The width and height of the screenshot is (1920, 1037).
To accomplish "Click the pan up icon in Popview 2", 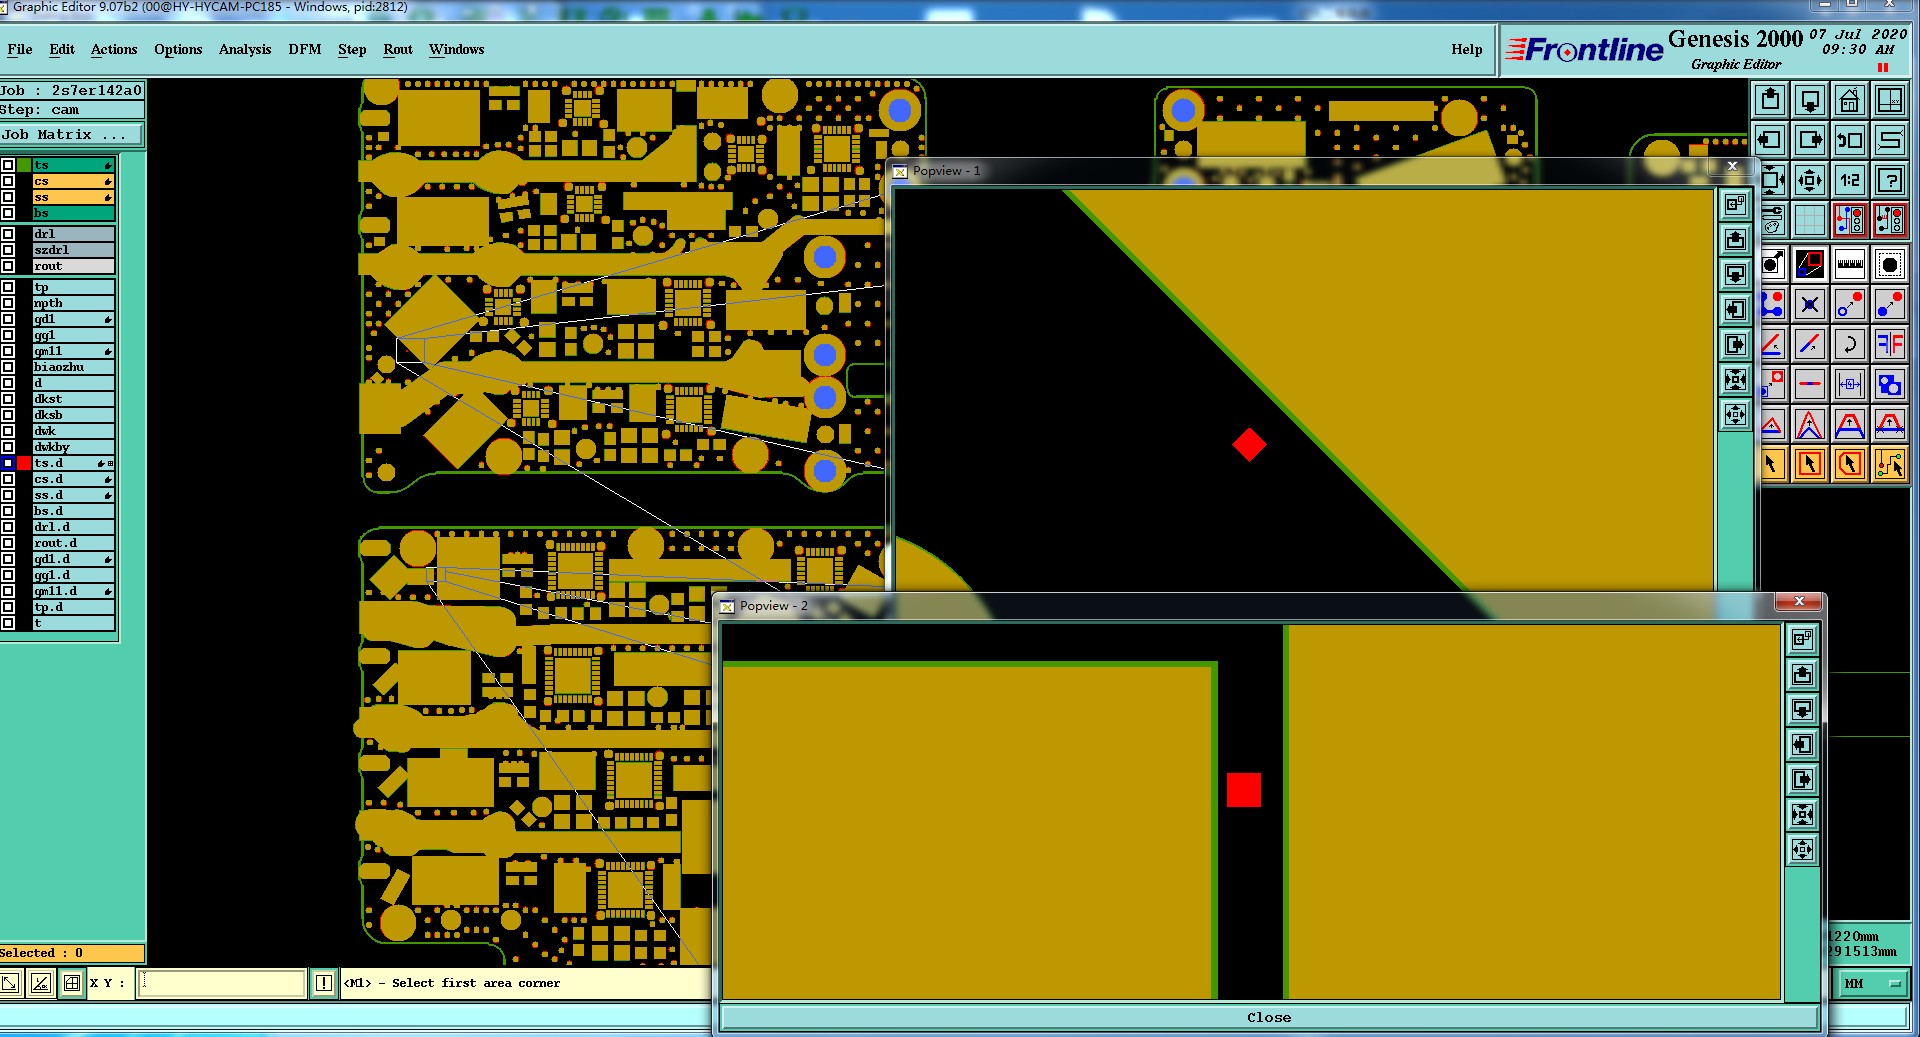I will 1802,674.
